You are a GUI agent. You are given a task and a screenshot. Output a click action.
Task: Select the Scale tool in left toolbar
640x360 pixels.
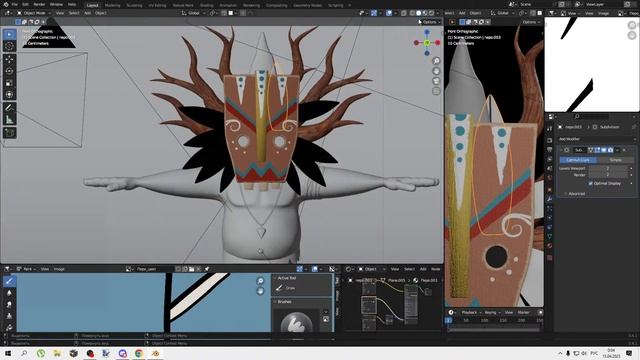(x=9, y=83)
